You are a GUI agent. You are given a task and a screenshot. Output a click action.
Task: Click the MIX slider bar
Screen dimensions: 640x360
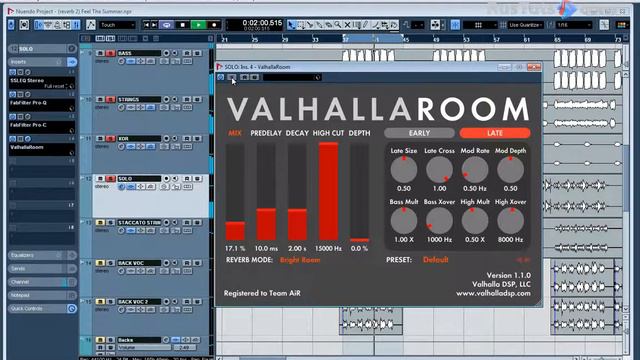pos(235,192)
